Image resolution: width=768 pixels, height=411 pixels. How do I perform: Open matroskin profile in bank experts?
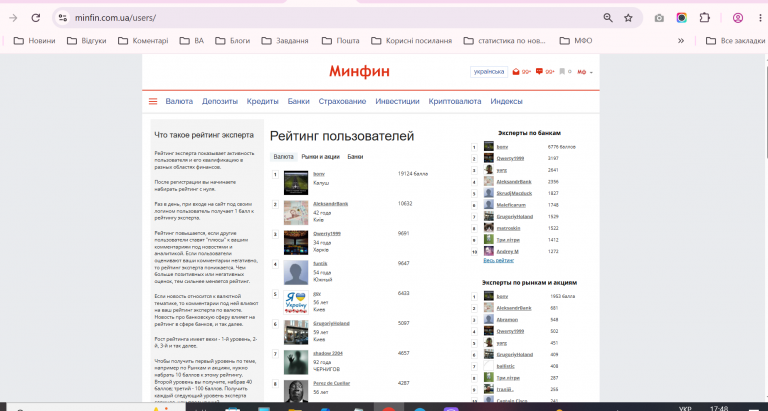(508, 228)
